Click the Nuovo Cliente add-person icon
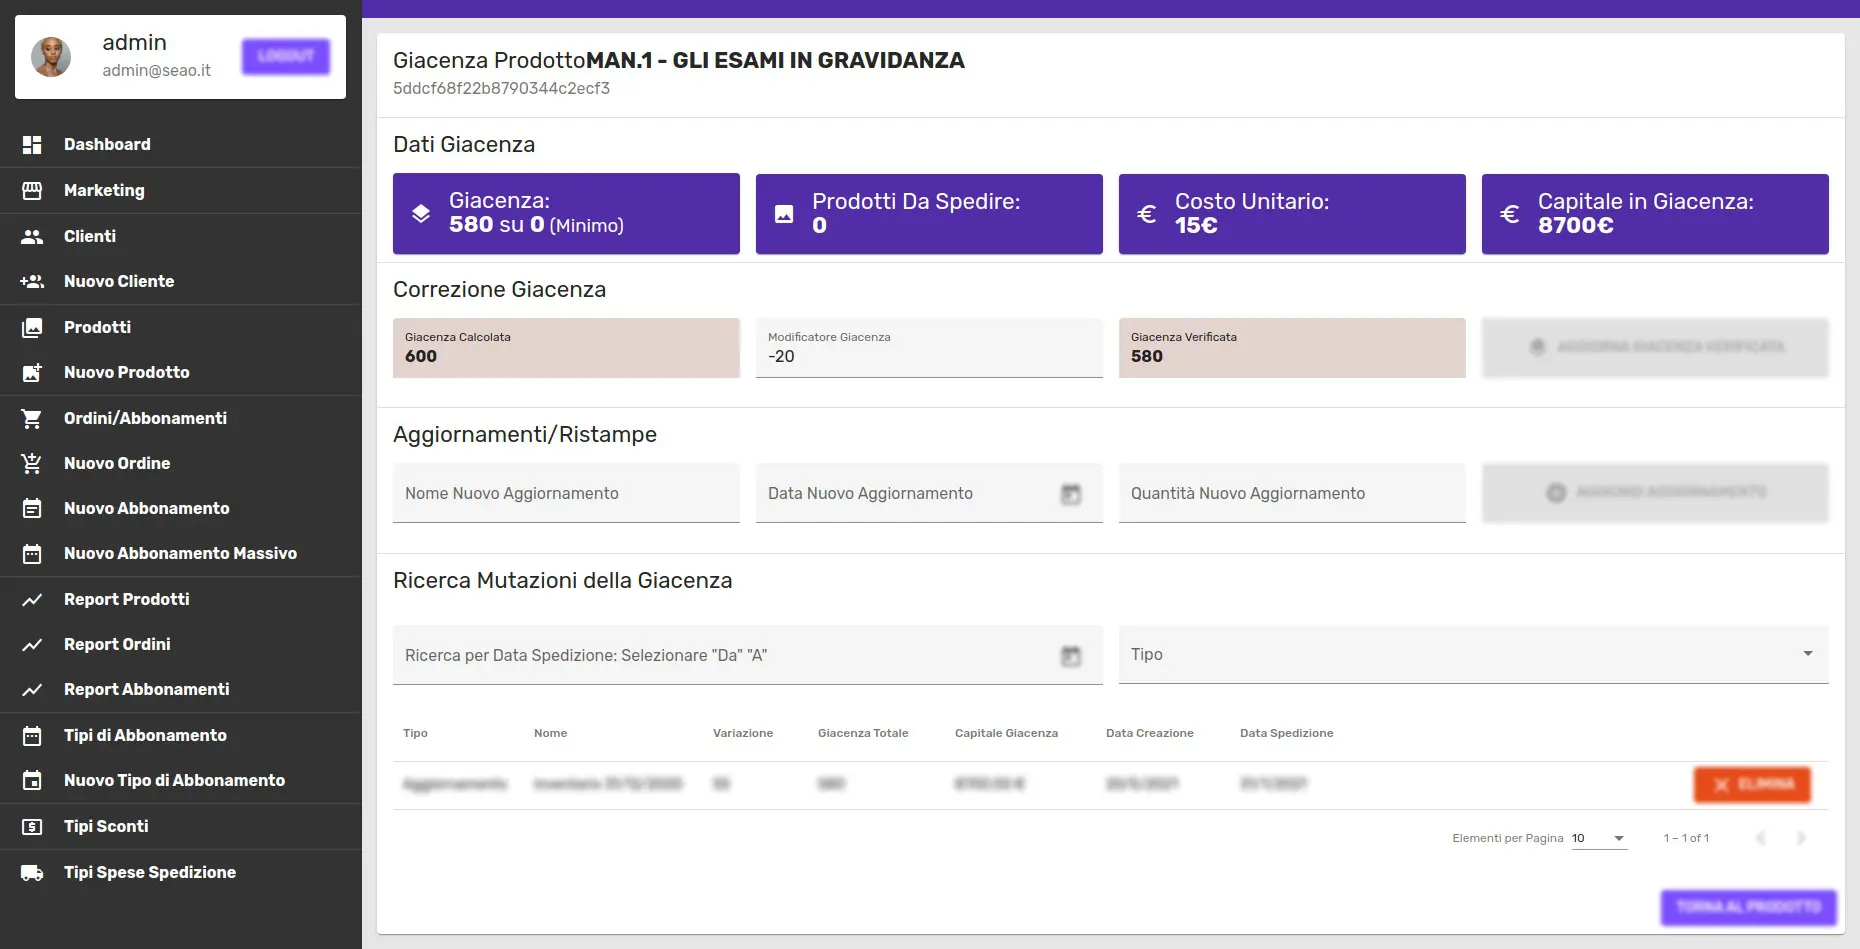This screenshot has height=949, width=1860. [x=32, y=282]
